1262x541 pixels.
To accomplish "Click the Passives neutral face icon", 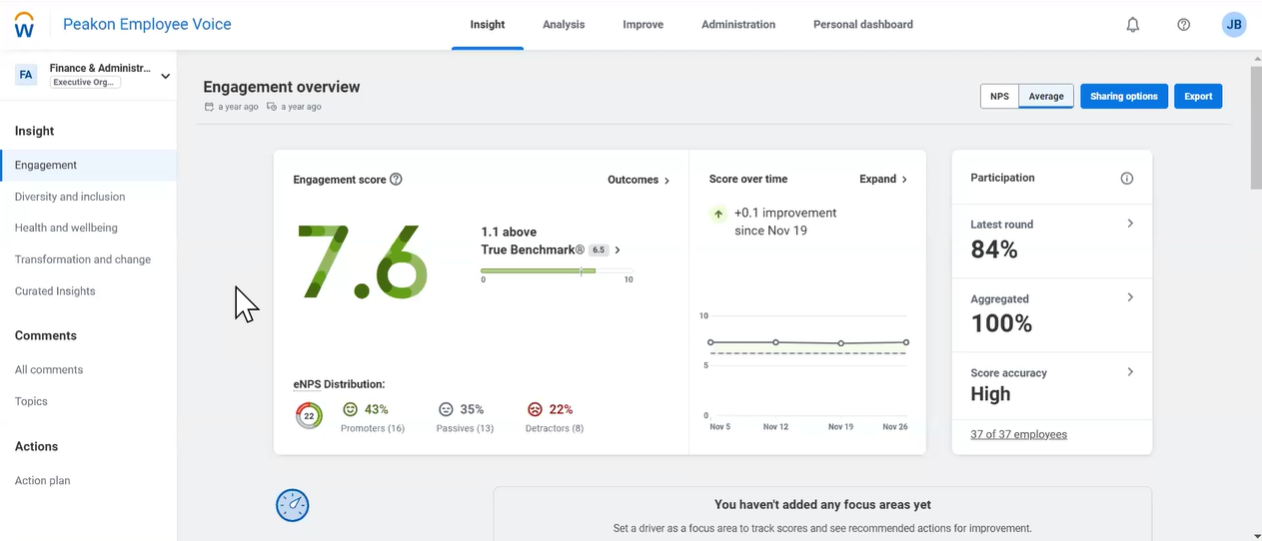I will (446, 410).
